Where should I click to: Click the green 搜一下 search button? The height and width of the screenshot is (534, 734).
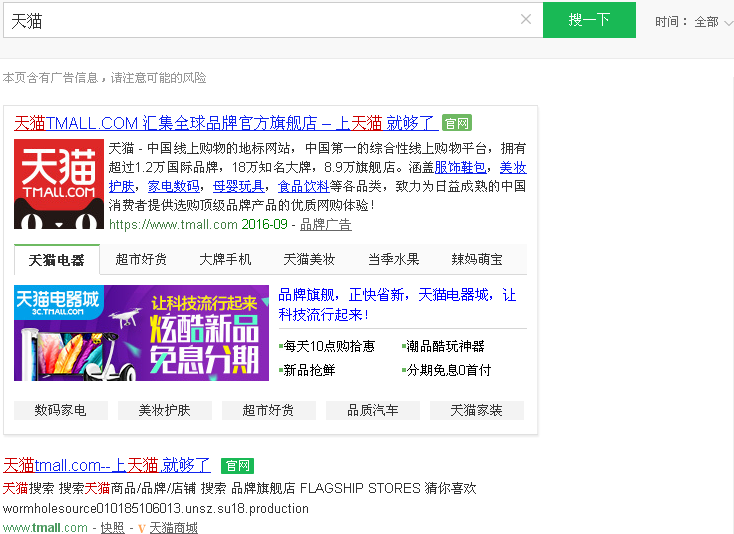click(589, 20)
